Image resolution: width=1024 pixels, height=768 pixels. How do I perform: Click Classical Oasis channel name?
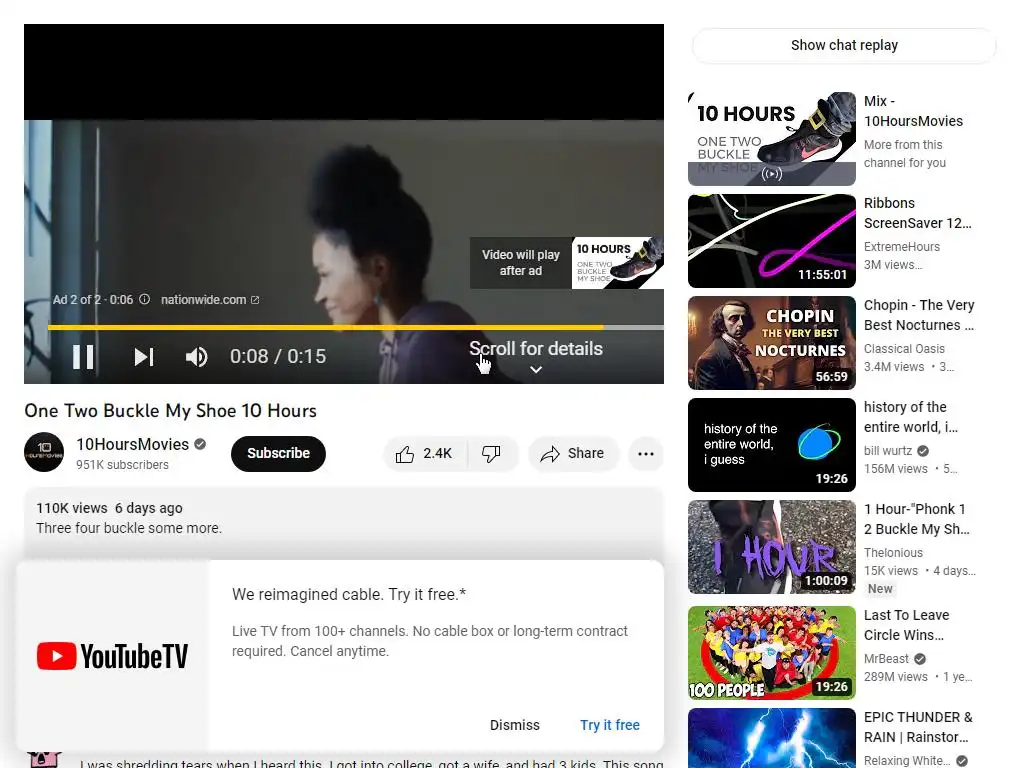click(x=904, y=349)
